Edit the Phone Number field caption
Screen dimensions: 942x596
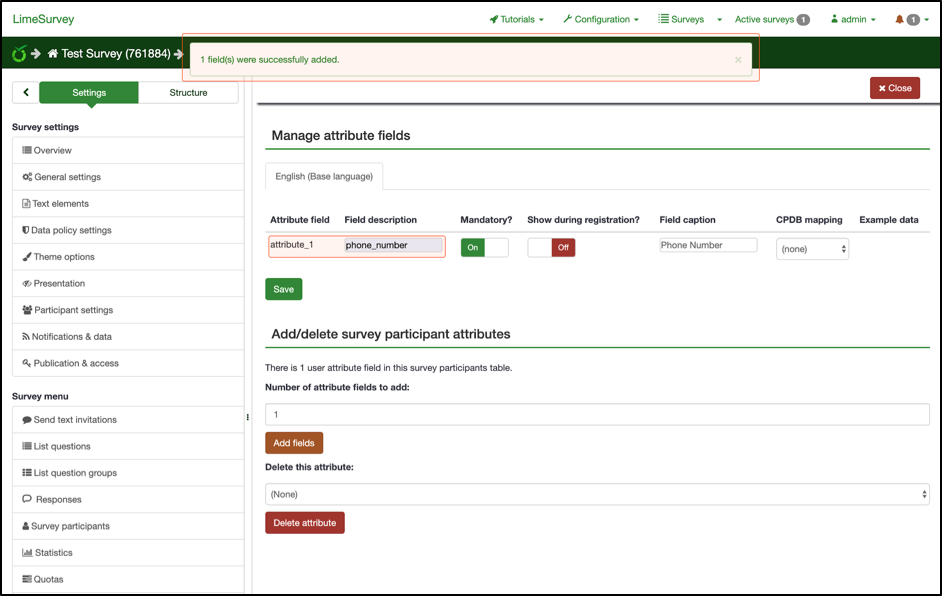[x=708, y=245]
